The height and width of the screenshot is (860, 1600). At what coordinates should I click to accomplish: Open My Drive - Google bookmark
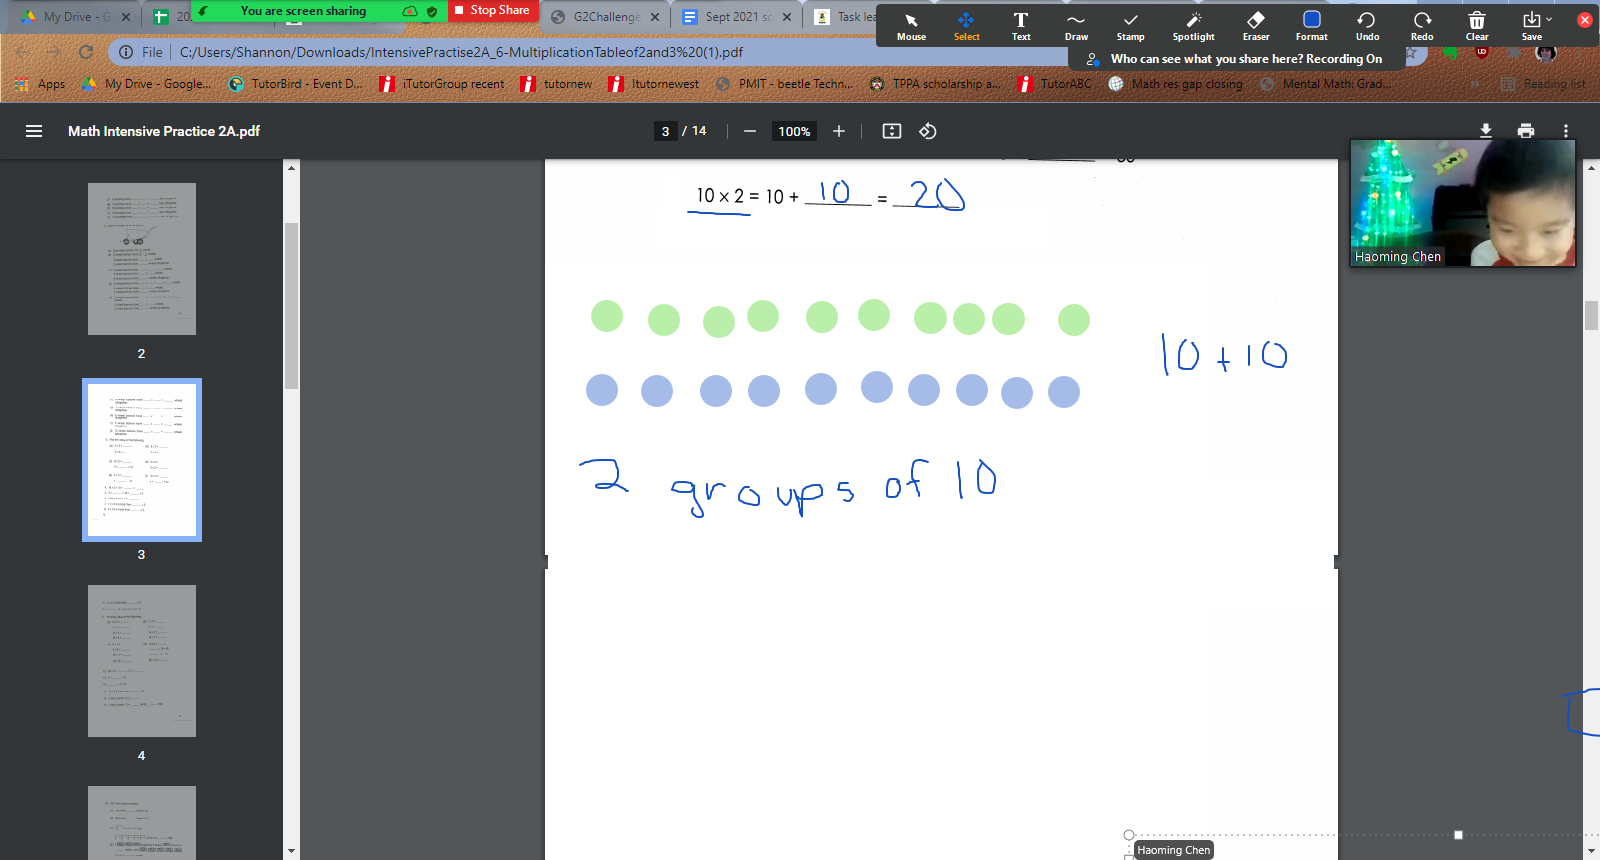[146, 84]
